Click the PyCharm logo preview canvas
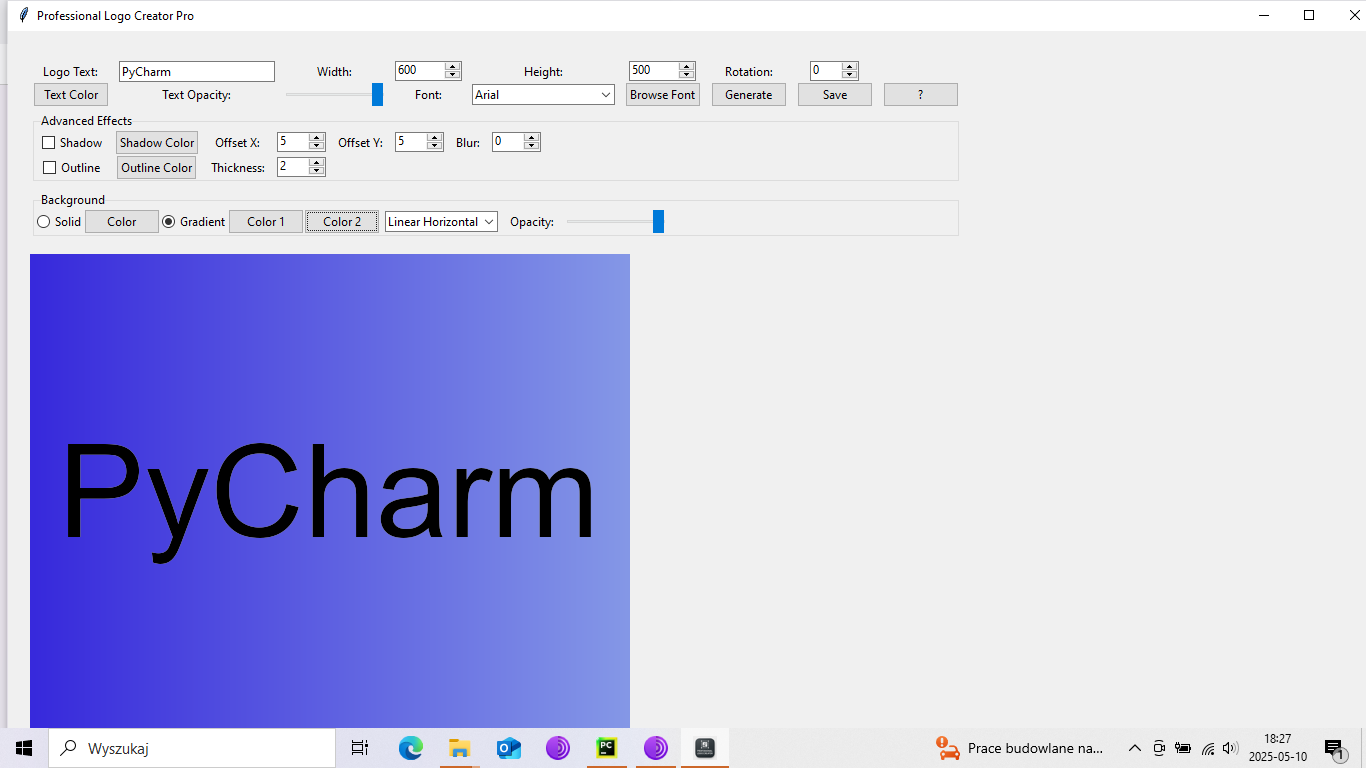The image size is (1366, 768). point(330,491)
